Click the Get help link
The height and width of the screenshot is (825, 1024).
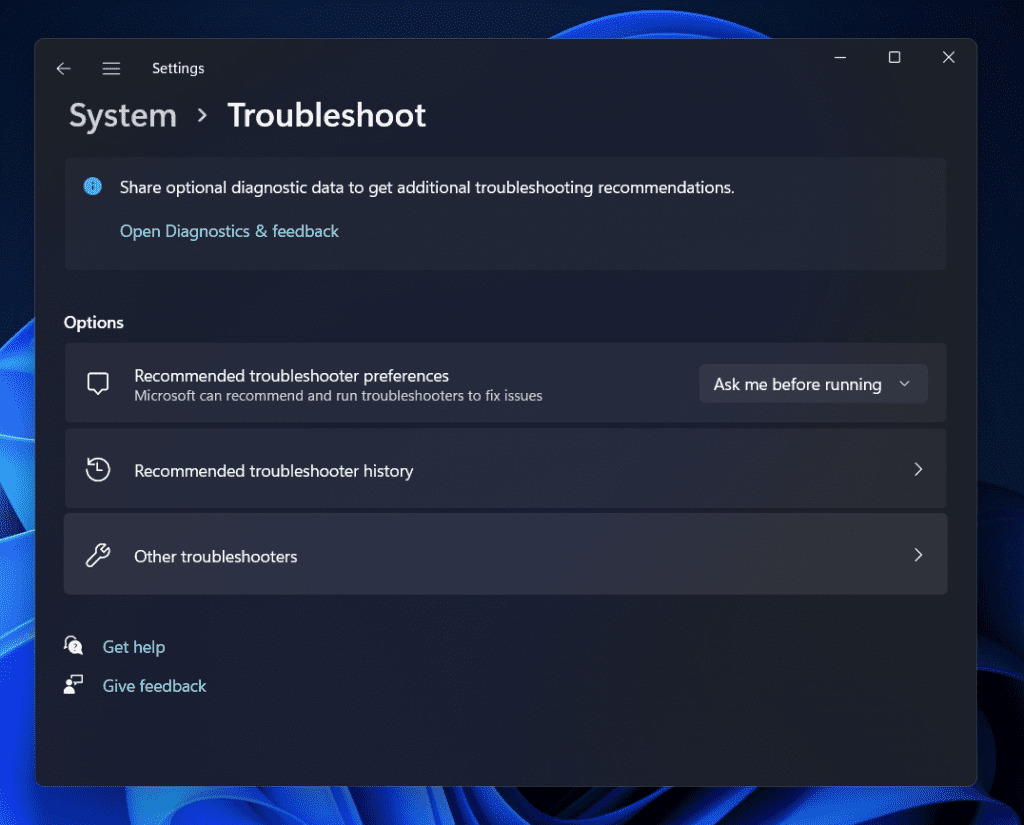click(x=134, y=647)
